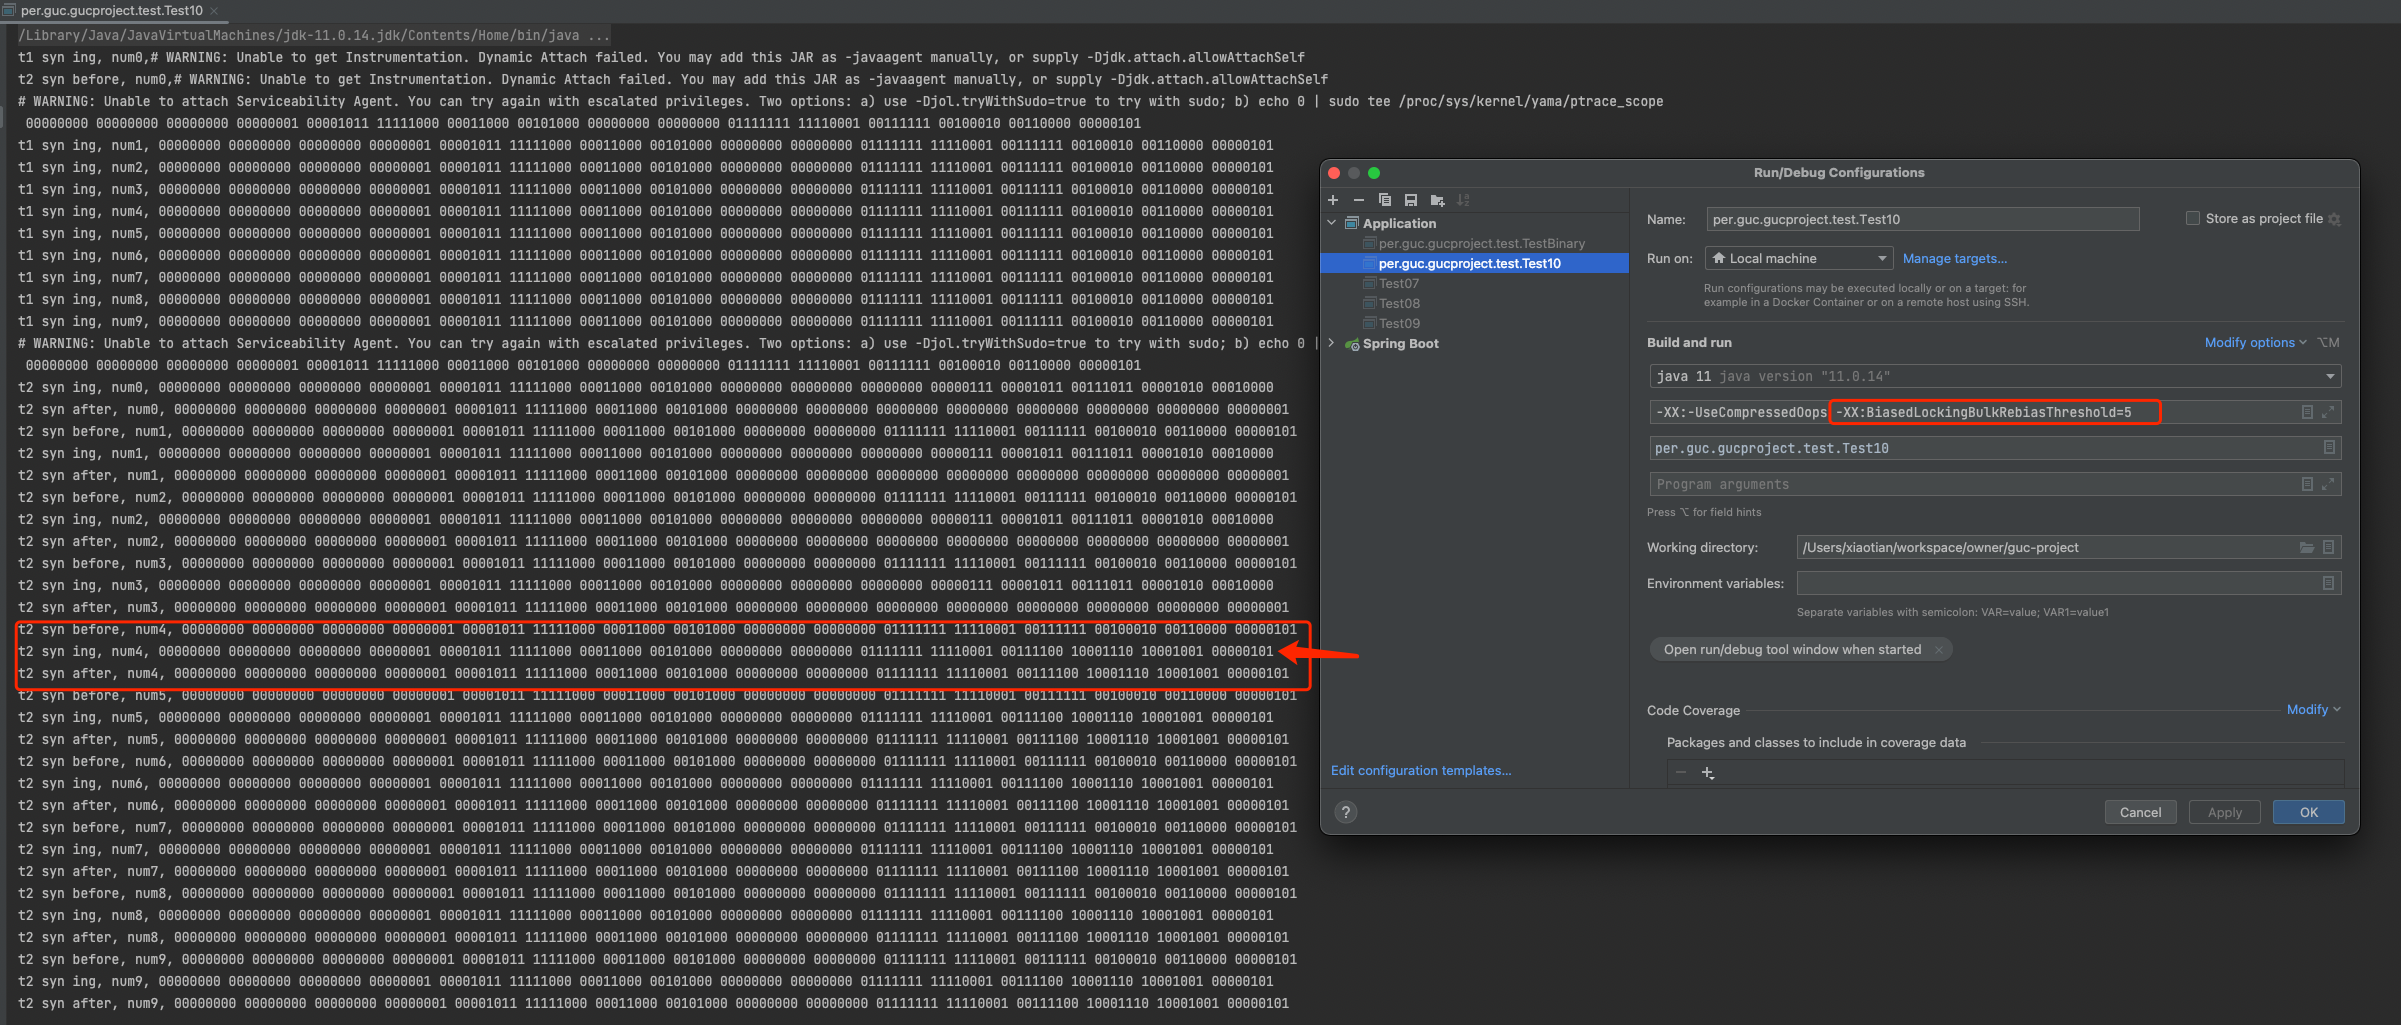Add a package to coverage data
Image resolution: width=2401 pixels, height=1025 pixels.
click(1708, 773)
